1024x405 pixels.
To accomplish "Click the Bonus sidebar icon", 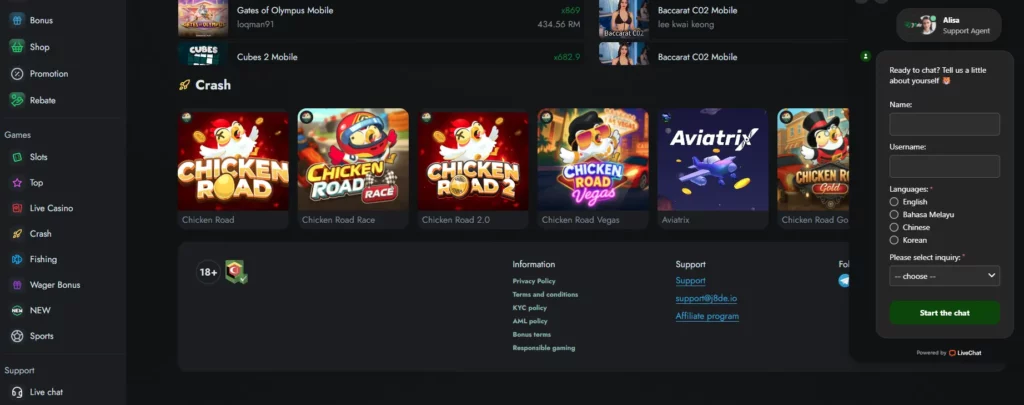I will pos(17,20).
